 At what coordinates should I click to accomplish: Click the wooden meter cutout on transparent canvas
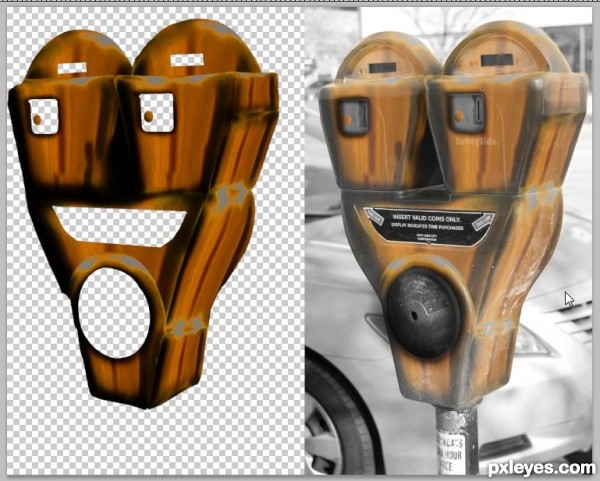tap(143, 214)
